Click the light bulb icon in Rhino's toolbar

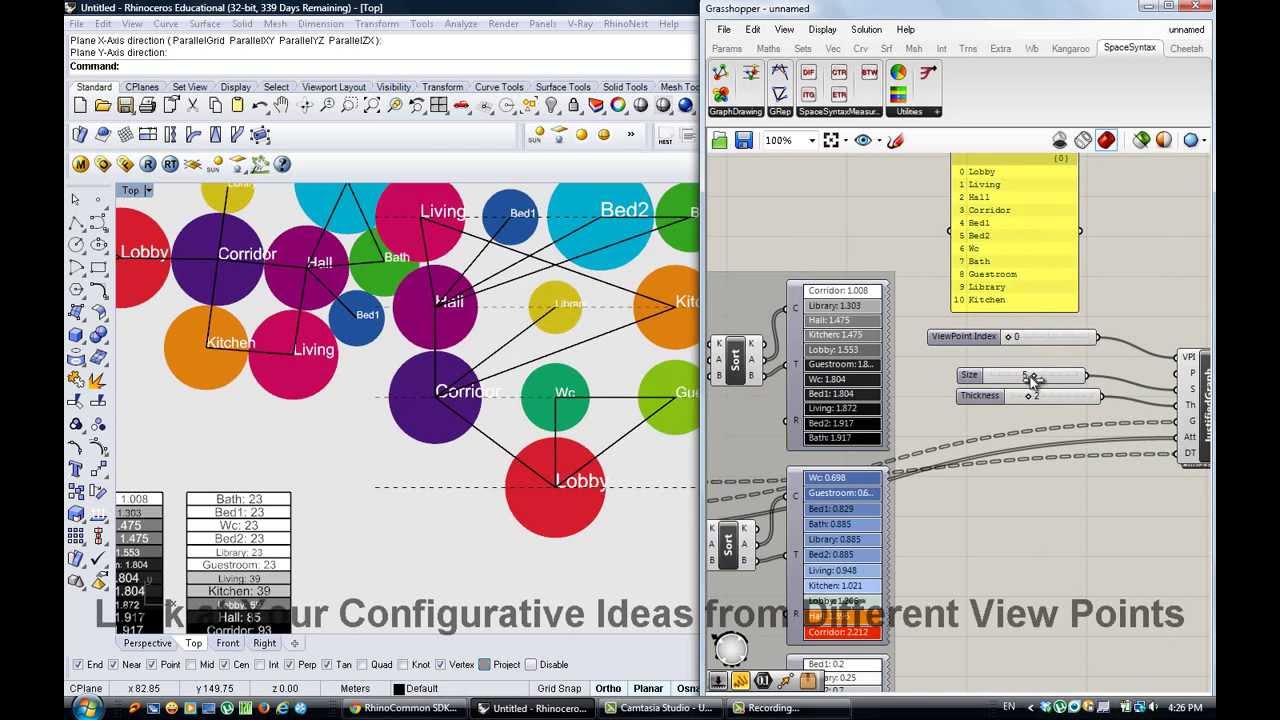coord(551,105)
